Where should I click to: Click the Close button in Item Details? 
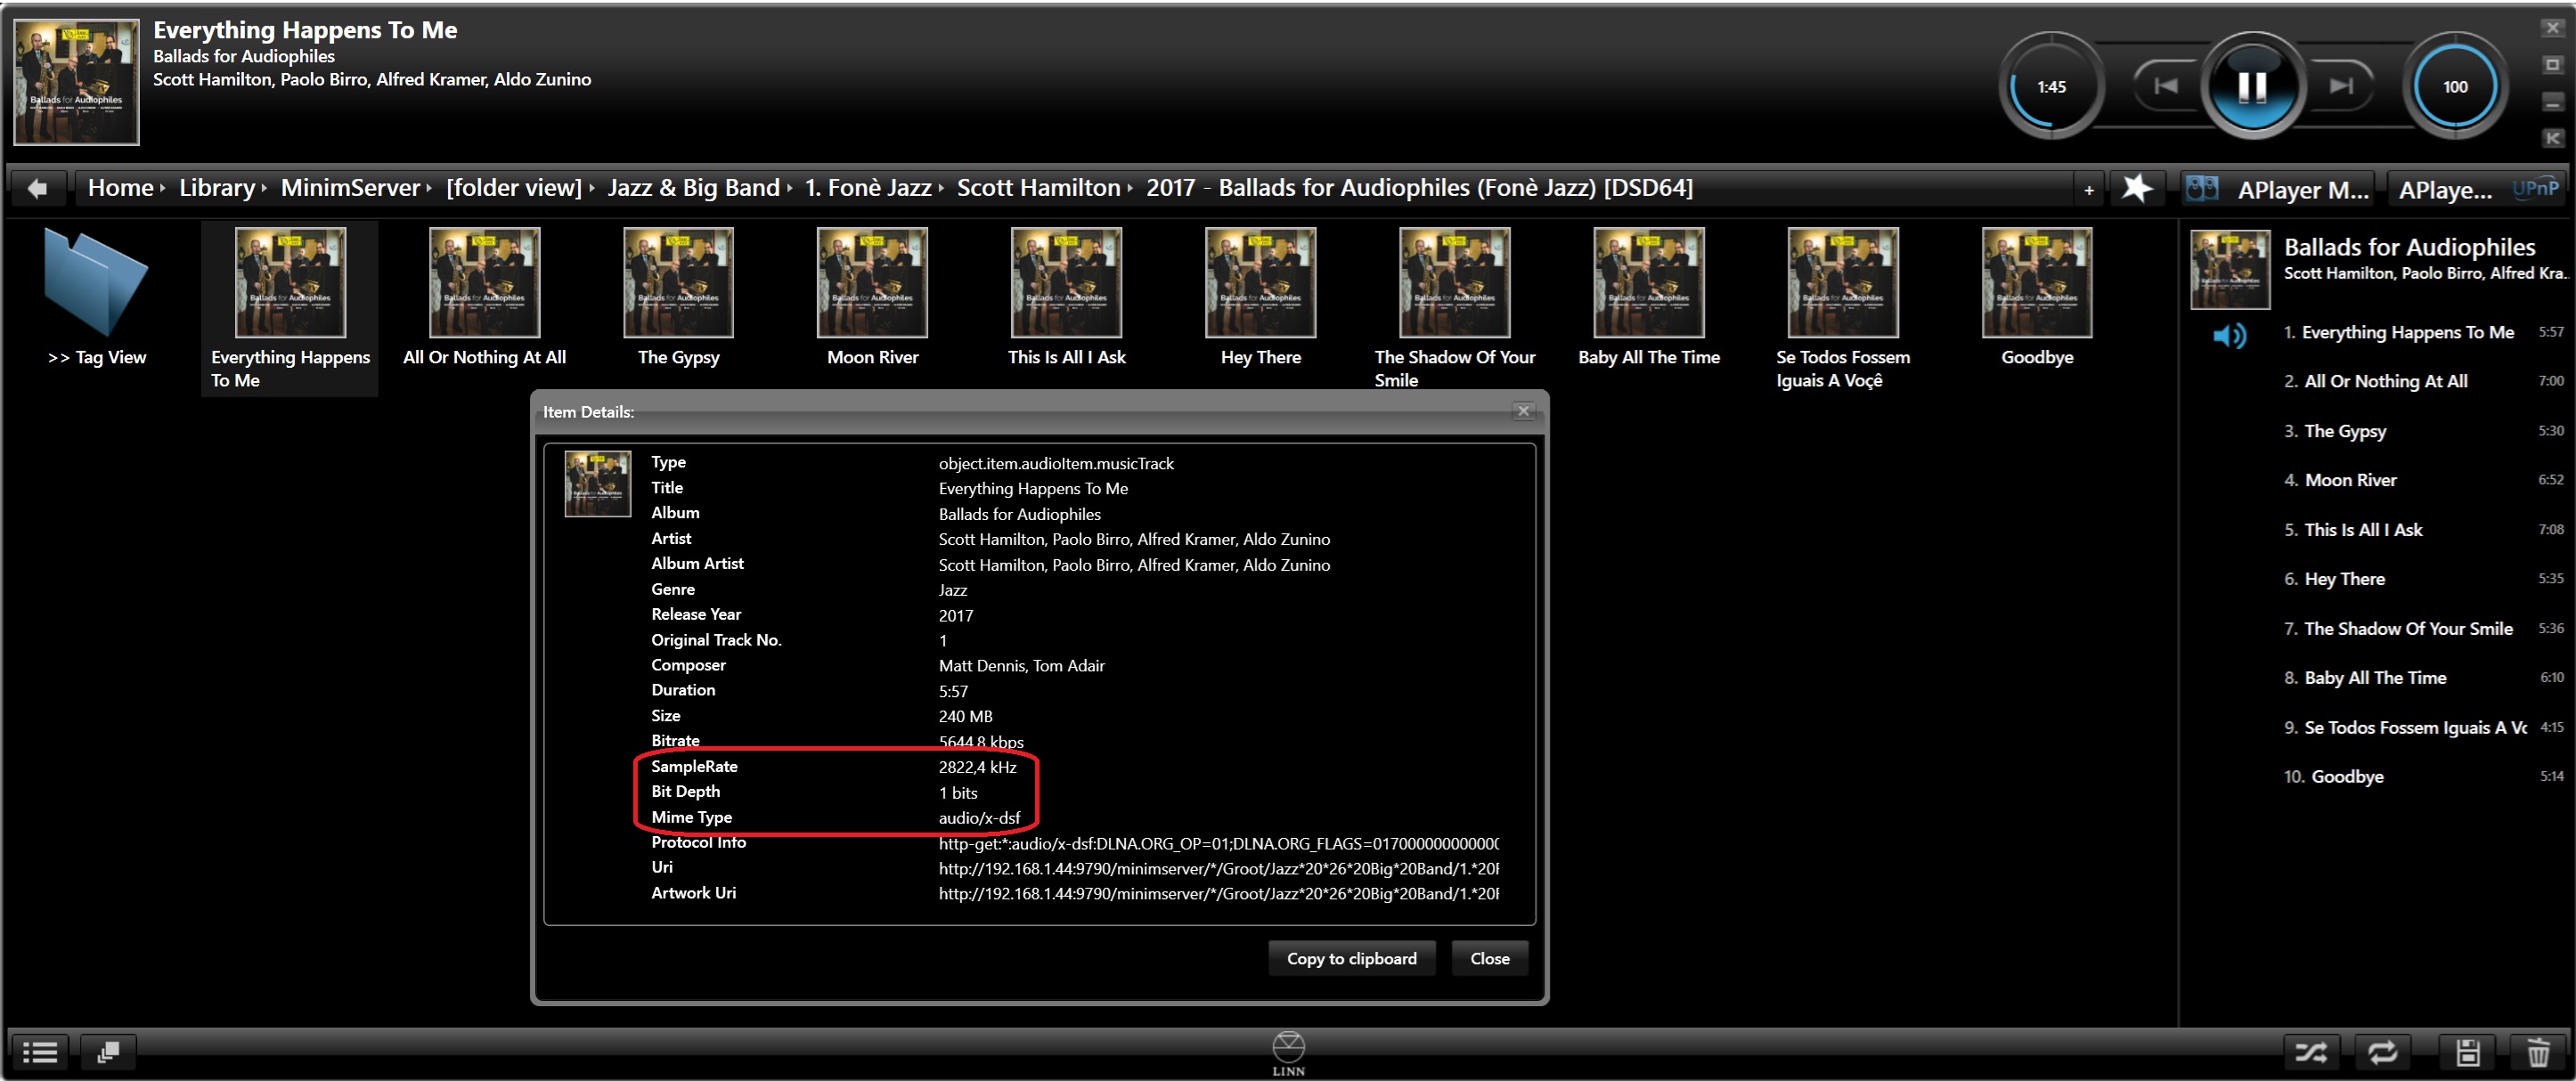(x=1489, y=958)
